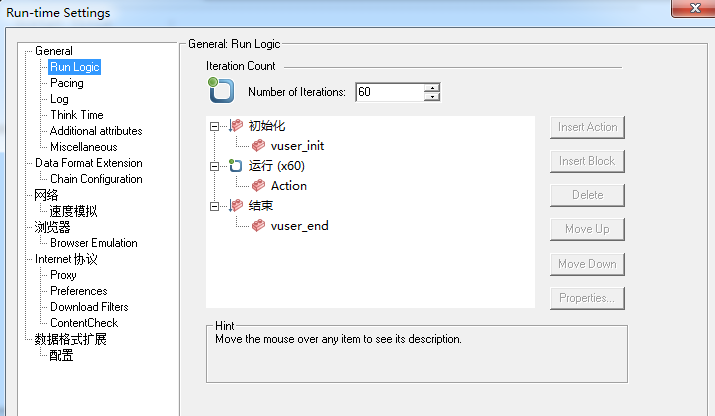Open the Proxy settings
This screenshot has width=715, height=416.
coord(63,275)
